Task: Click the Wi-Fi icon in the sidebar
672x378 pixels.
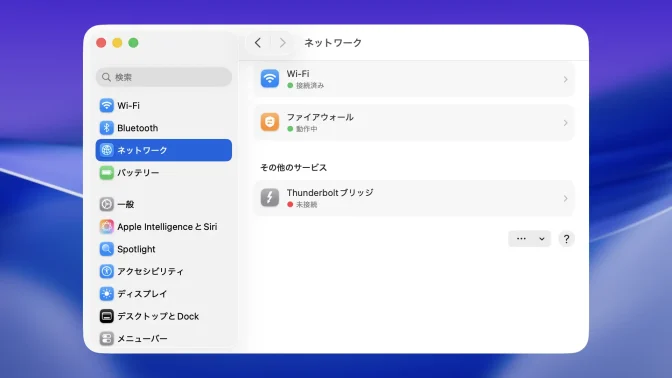Action: pyautogui.click(x=106, y=105)
